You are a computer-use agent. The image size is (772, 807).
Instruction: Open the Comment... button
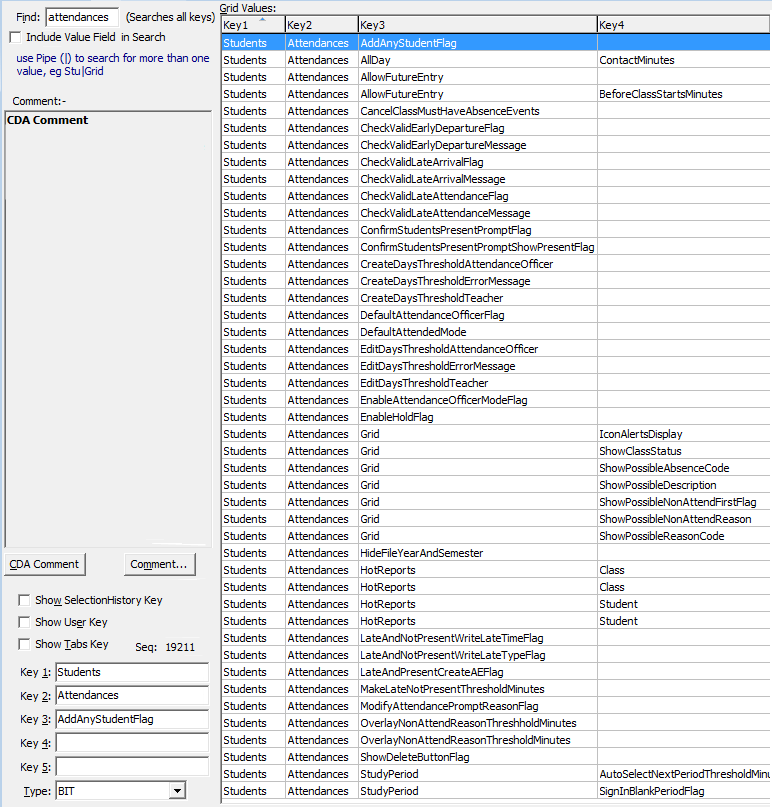[x=160, y=564]
